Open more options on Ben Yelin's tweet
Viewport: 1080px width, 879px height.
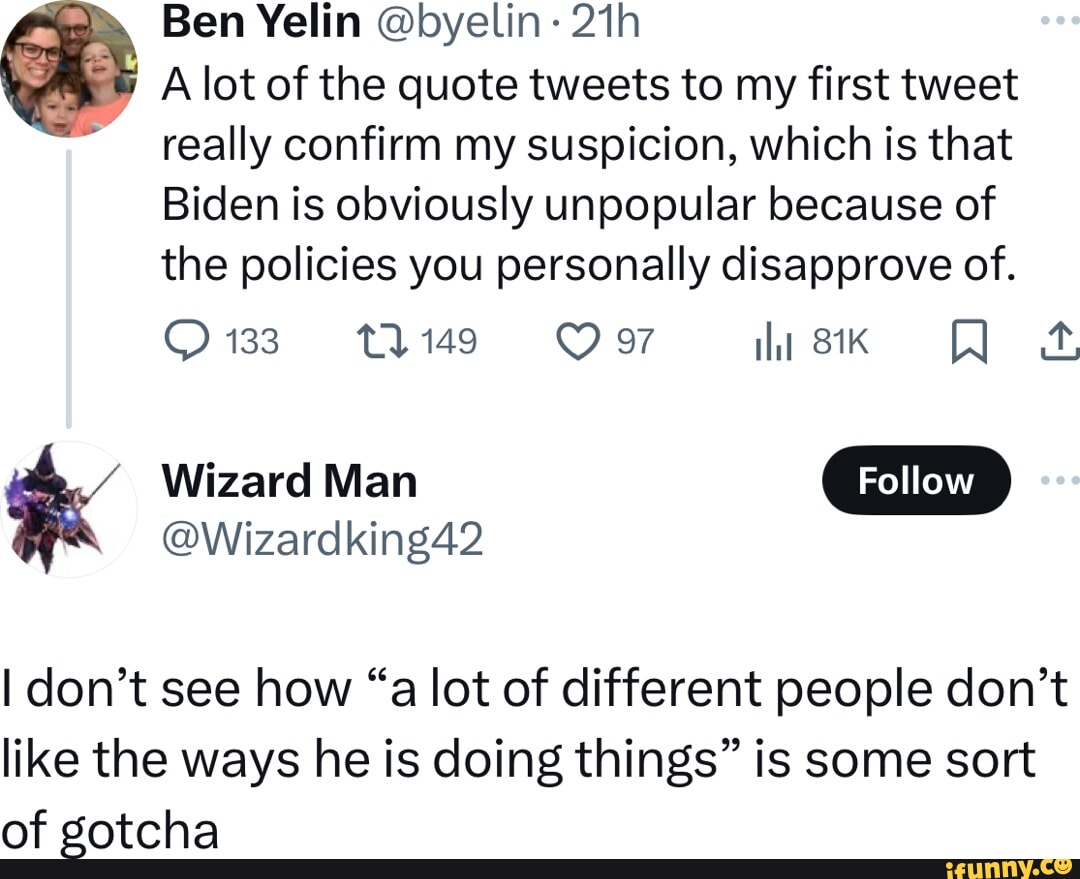(1058, 20)
